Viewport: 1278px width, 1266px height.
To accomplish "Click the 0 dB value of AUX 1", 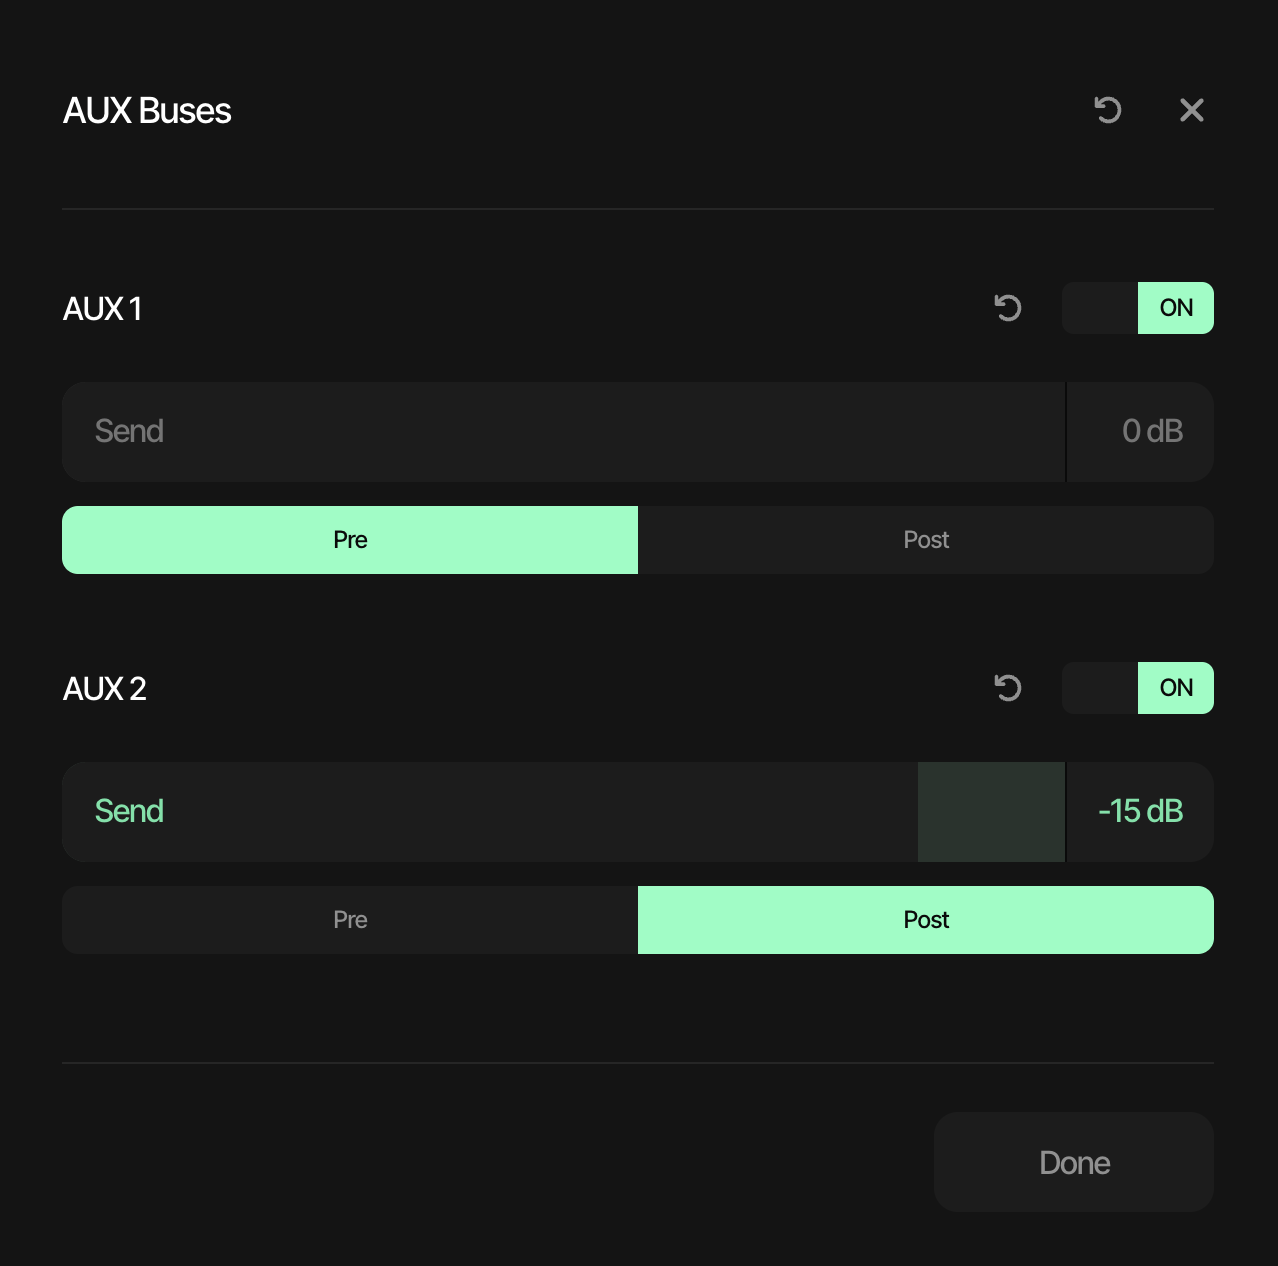I will tap(1152, 432).
